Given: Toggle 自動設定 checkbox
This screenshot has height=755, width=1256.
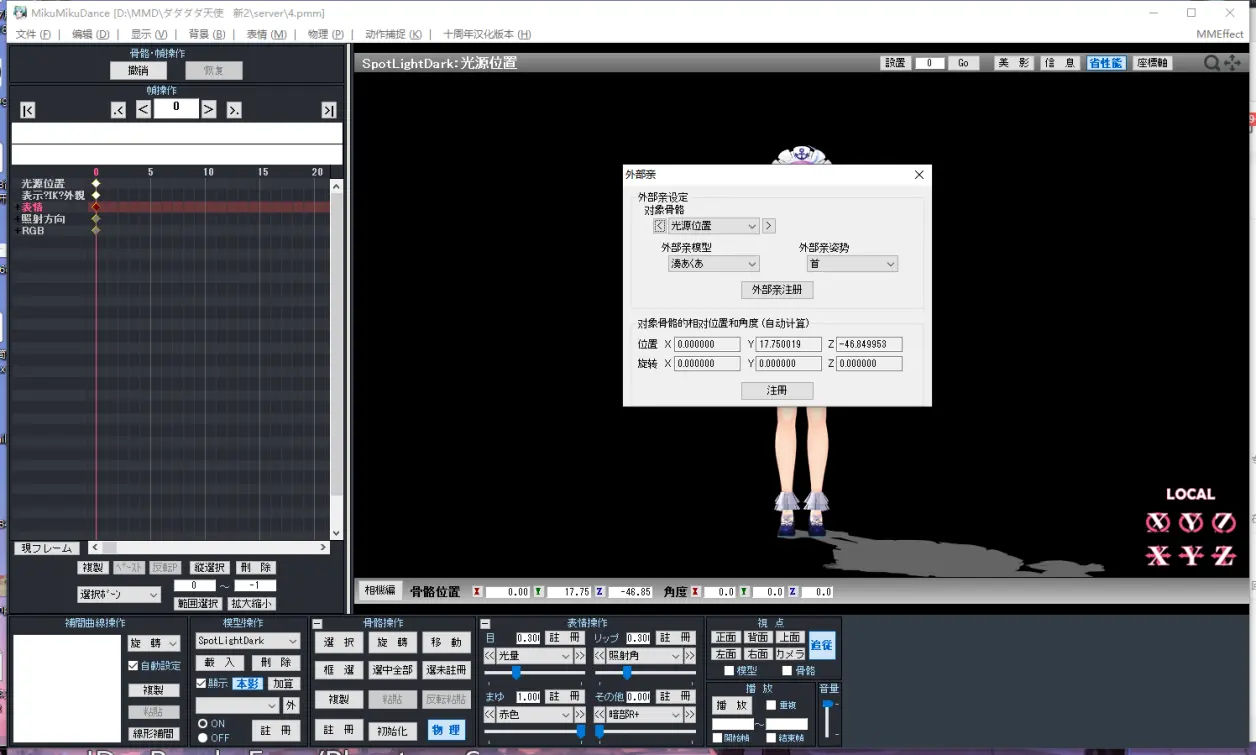Looking at the screenshot, I should tap(133, 666).
